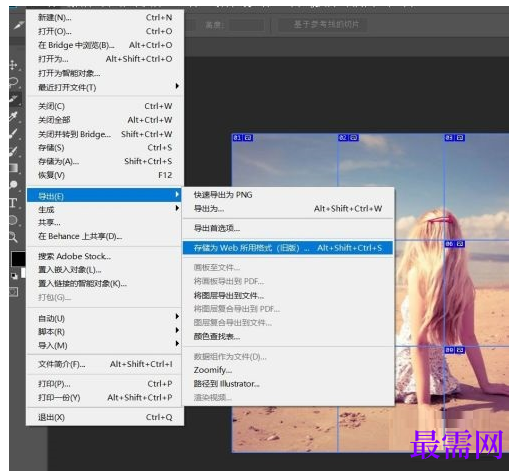Screen dimensions: 522x476
Task: Choose 打印(P)... menu entry
Action: tap(105, 384)
